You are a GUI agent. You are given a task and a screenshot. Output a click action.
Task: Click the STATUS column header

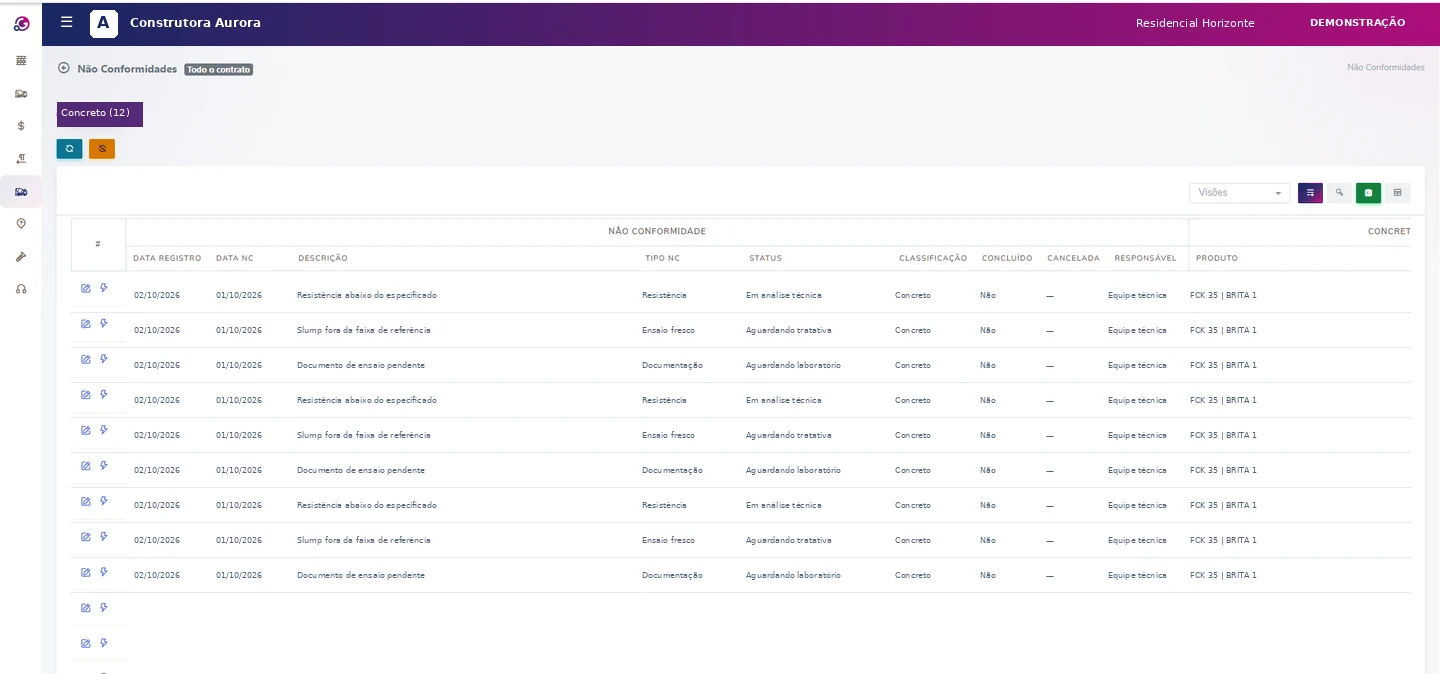[765, 258]
